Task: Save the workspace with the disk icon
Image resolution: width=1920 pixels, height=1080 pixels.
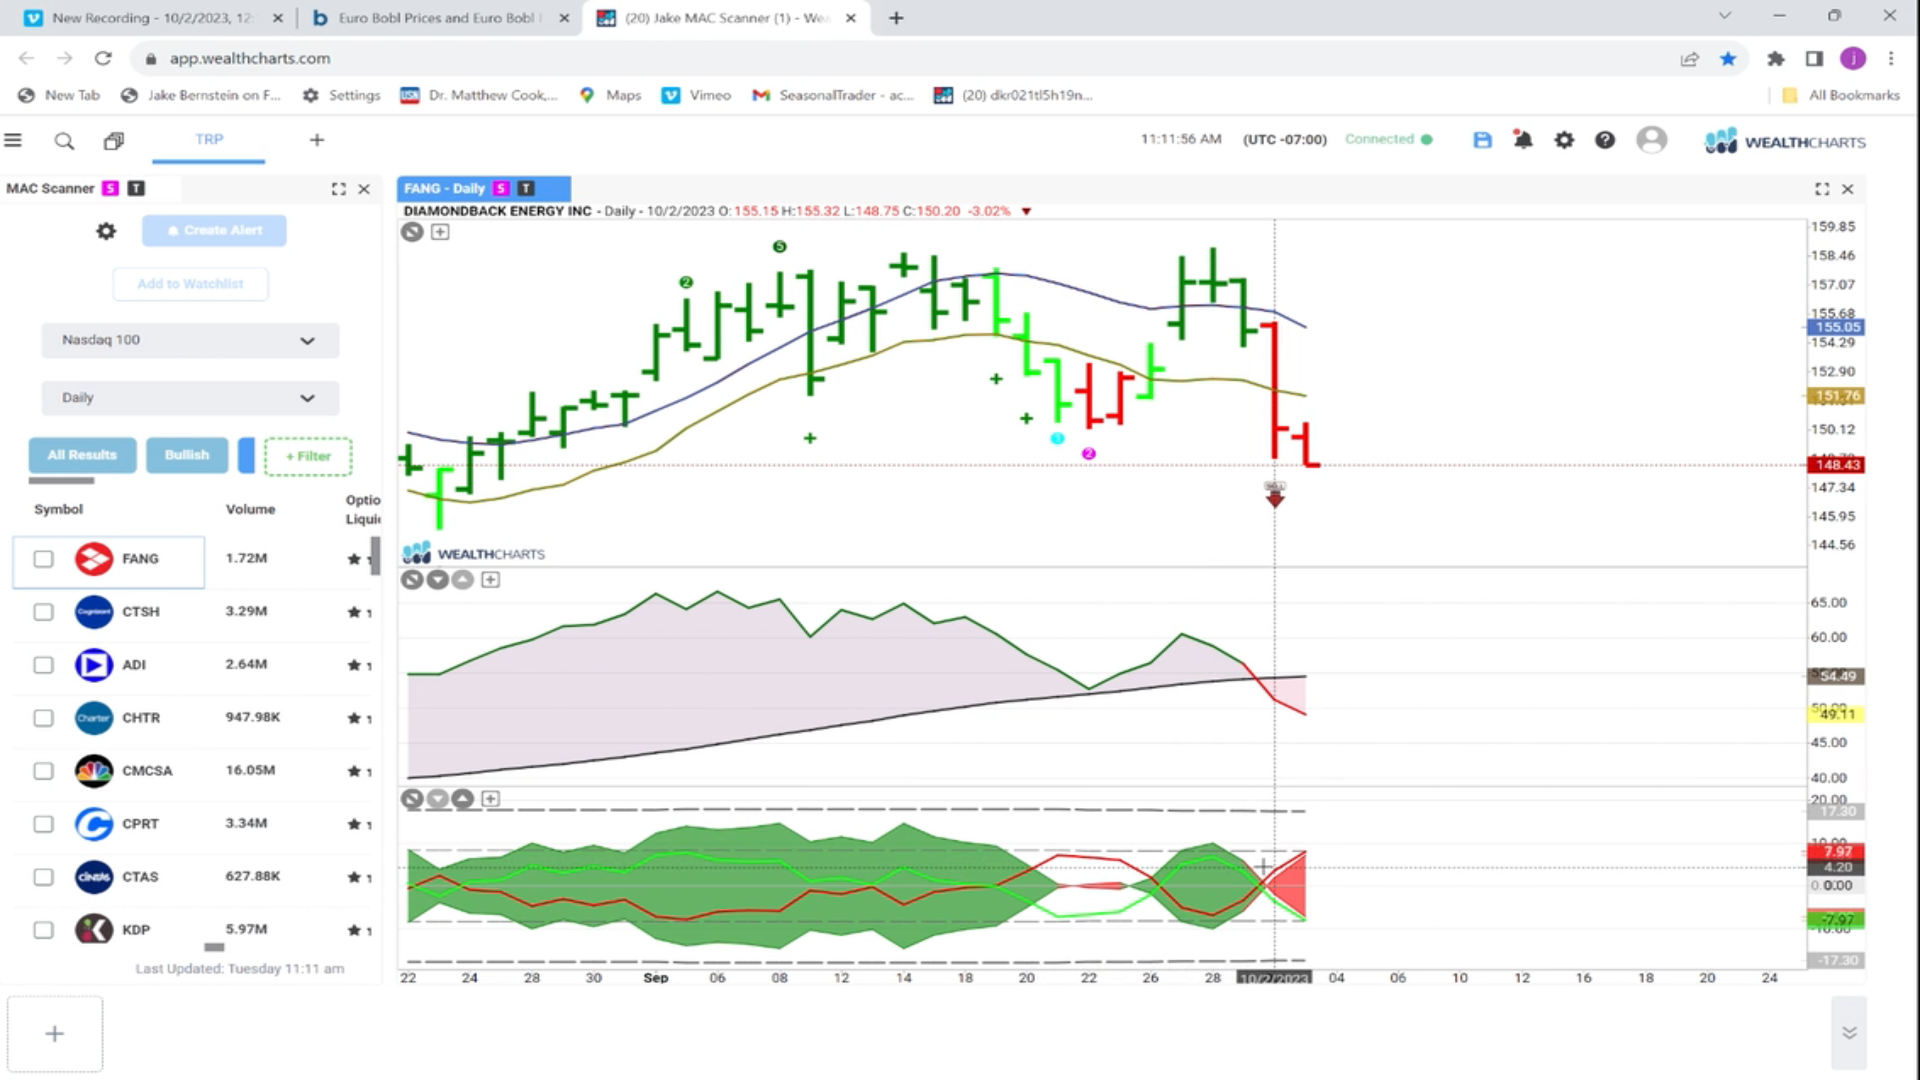Action: 1482,141
